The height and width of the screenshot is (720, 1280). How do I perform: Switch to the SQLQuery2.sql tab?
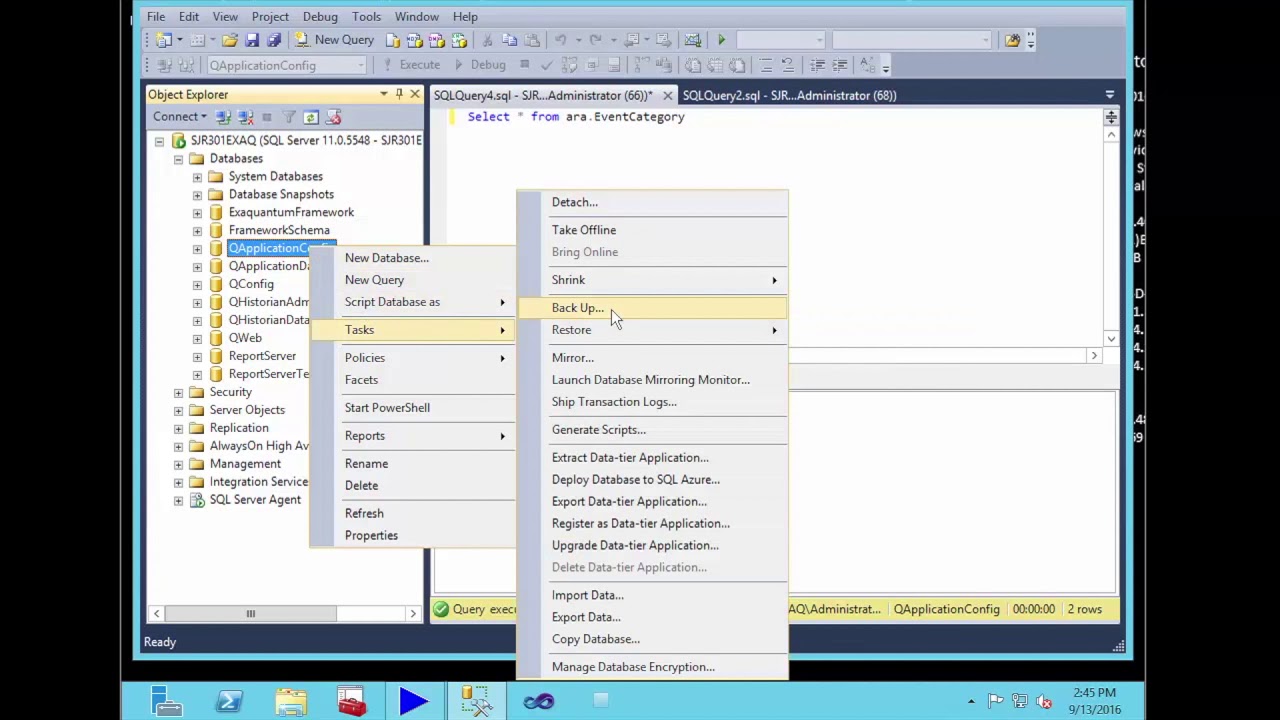tap(789, 95)
